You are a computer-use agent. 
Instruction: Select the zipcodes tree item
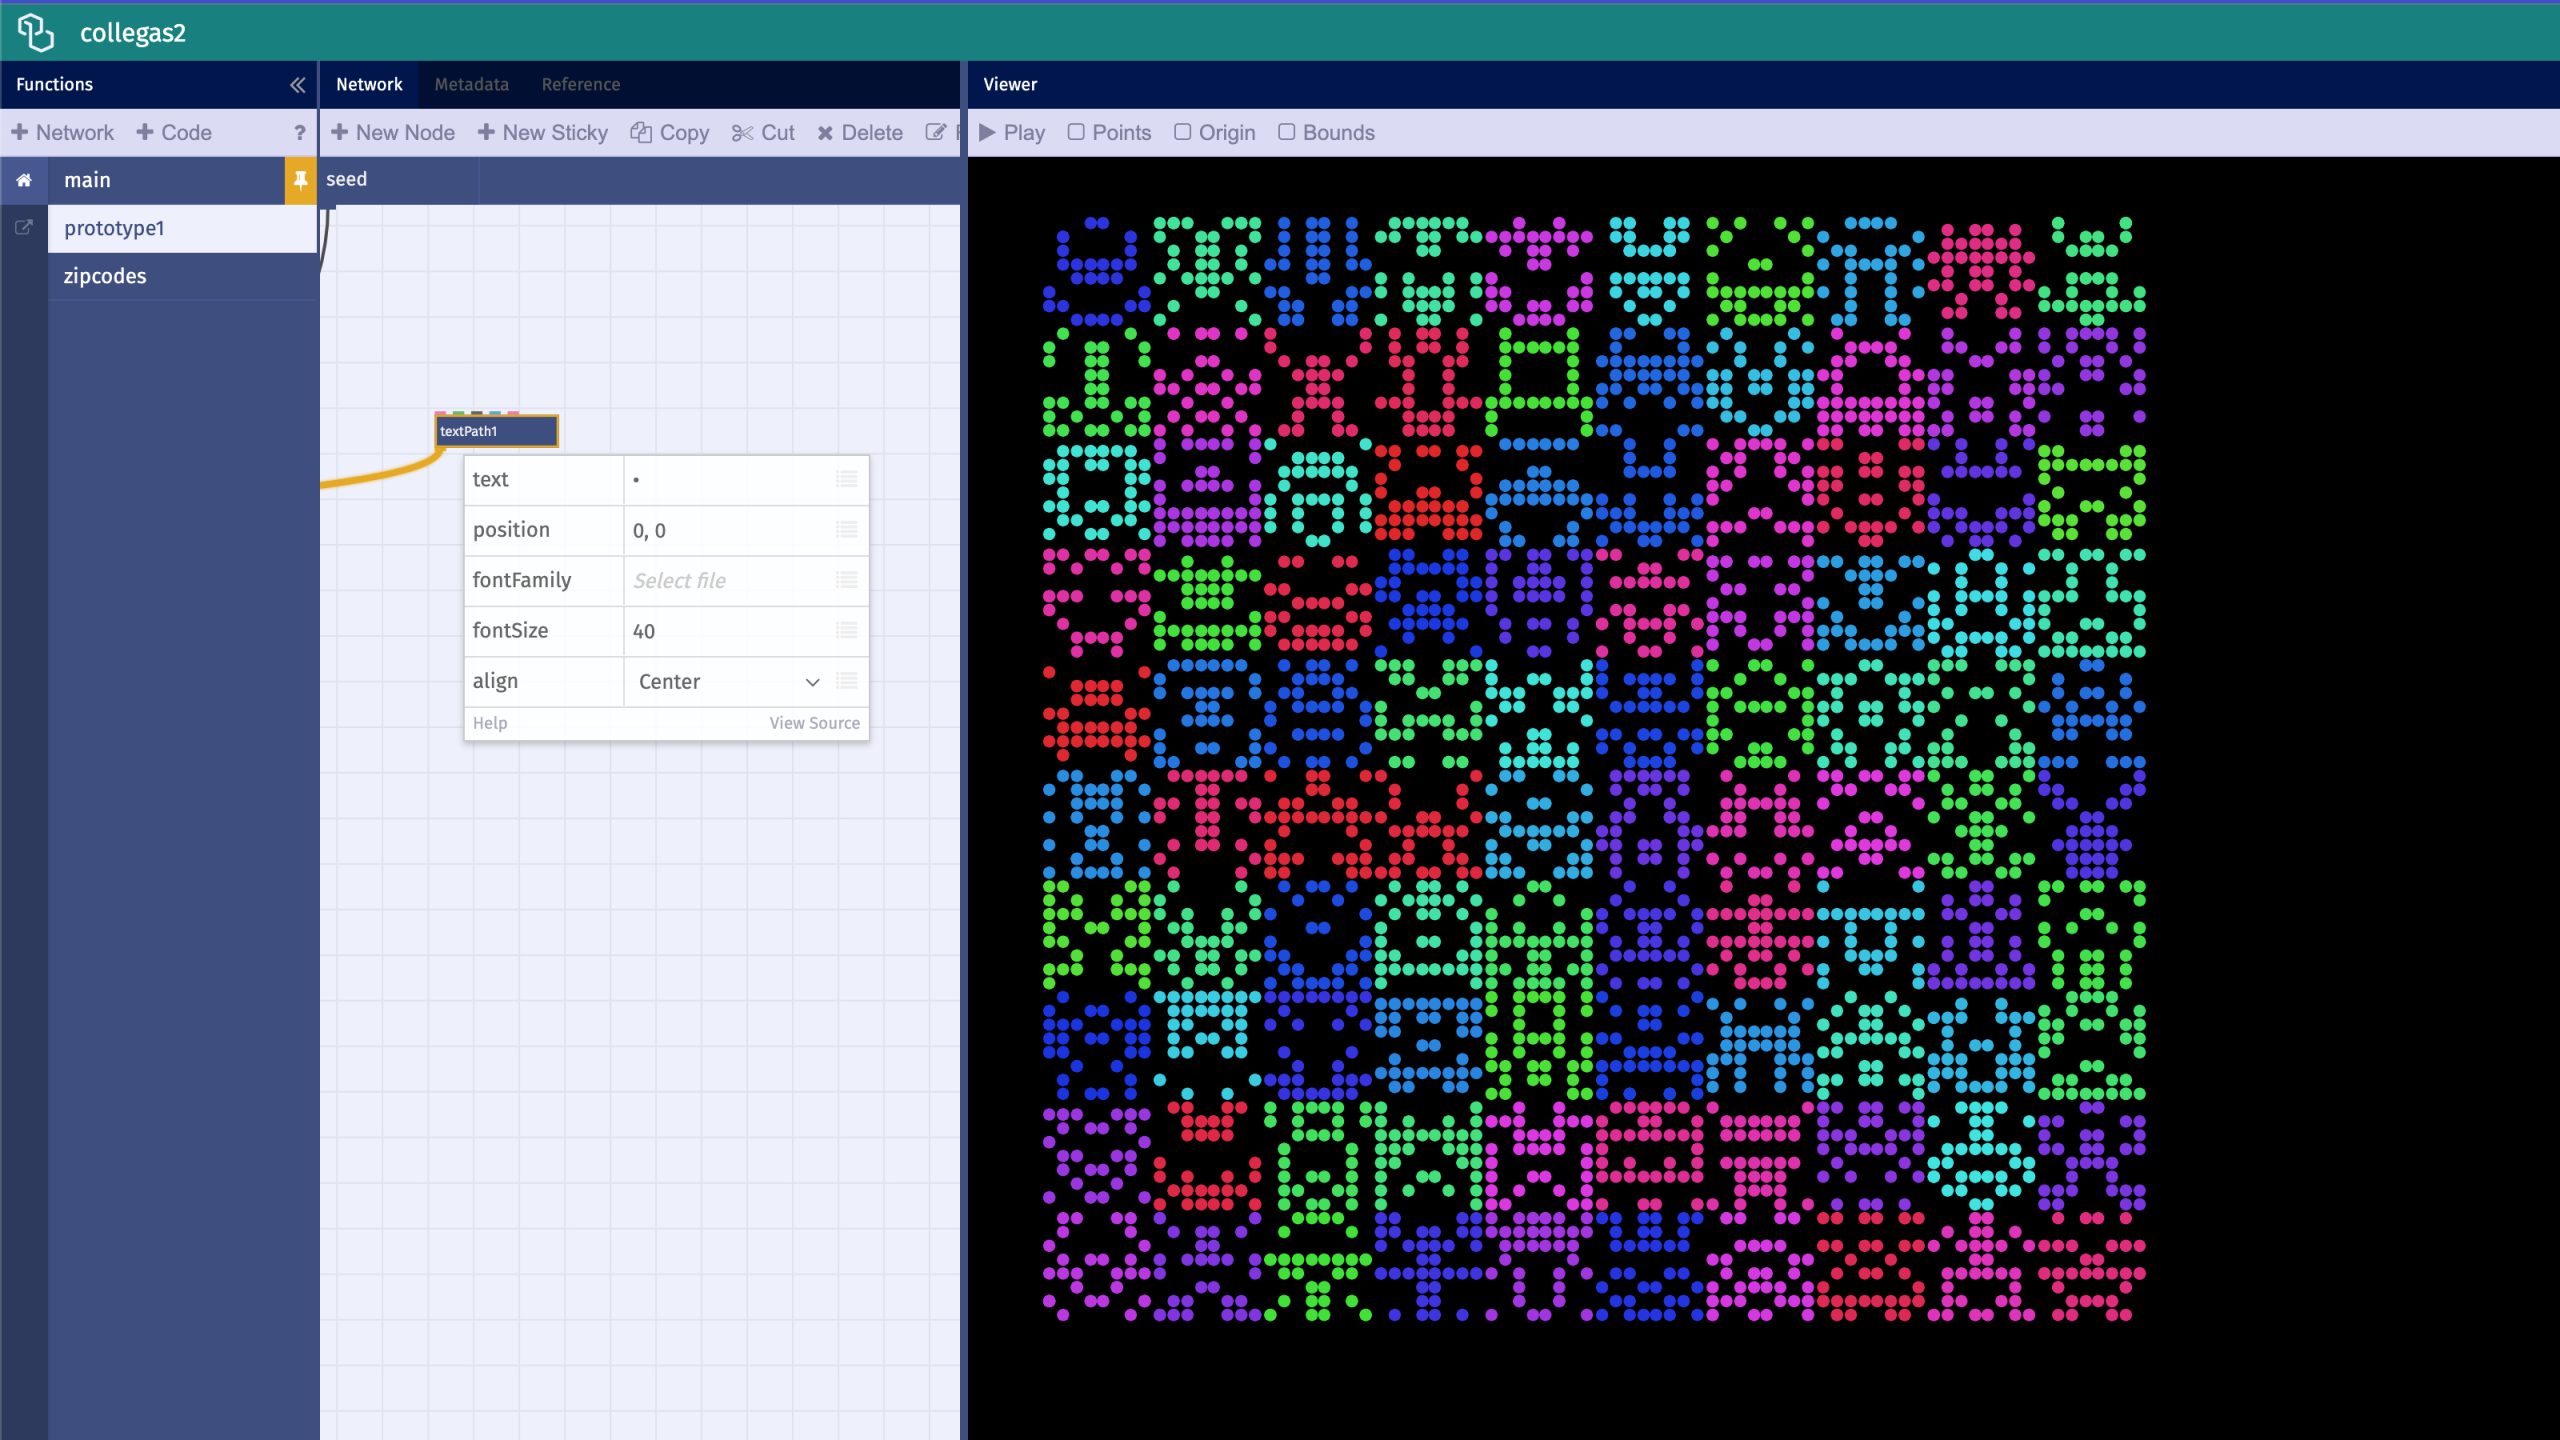point(104,276)
